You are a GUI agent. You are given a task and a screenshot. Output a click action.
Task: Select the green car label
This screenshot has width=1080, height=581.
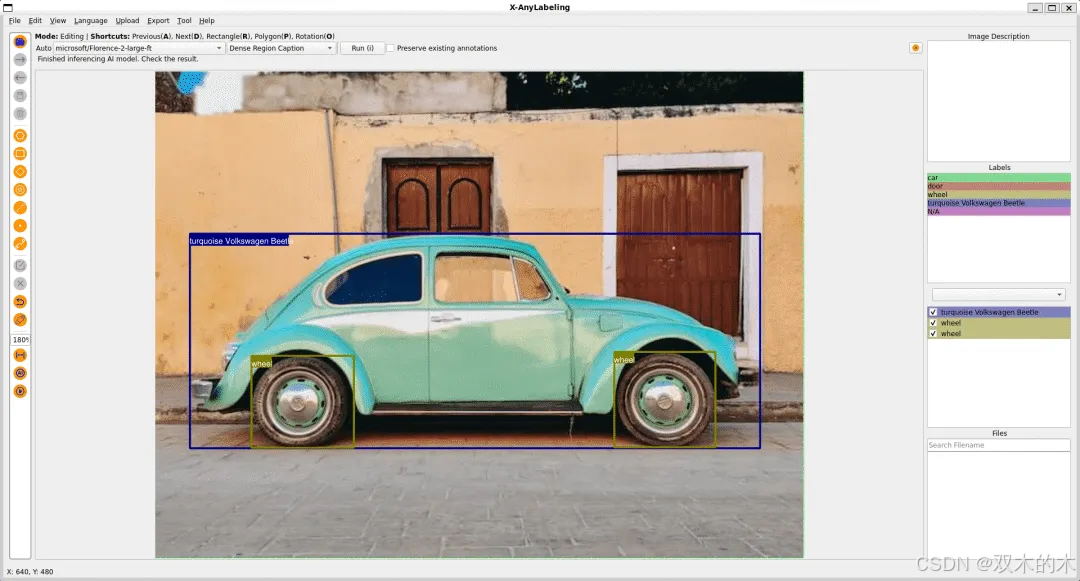pyautogui.click(x=998, y=178)
